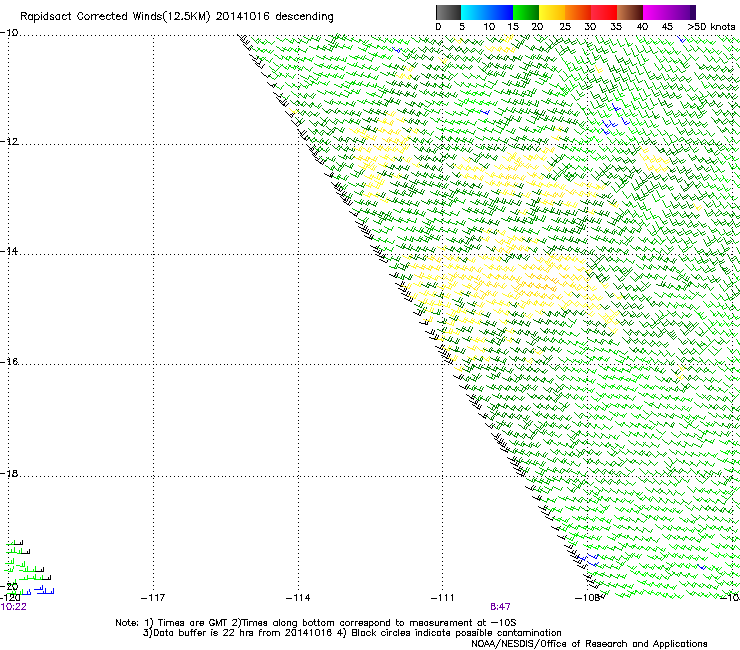Click the legend label '25'

565,27
